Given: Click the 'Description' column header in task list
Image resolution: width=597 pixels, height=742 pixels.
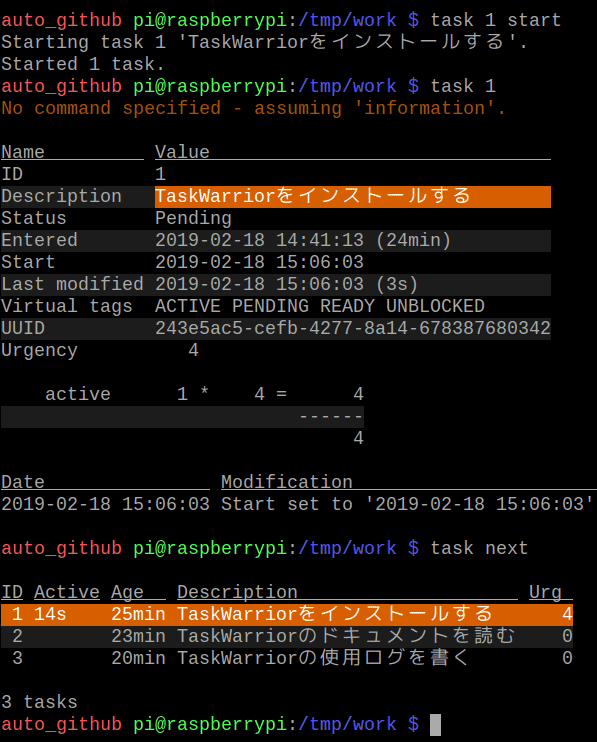Looking at the screenshot, I should (x=237, y=592).
